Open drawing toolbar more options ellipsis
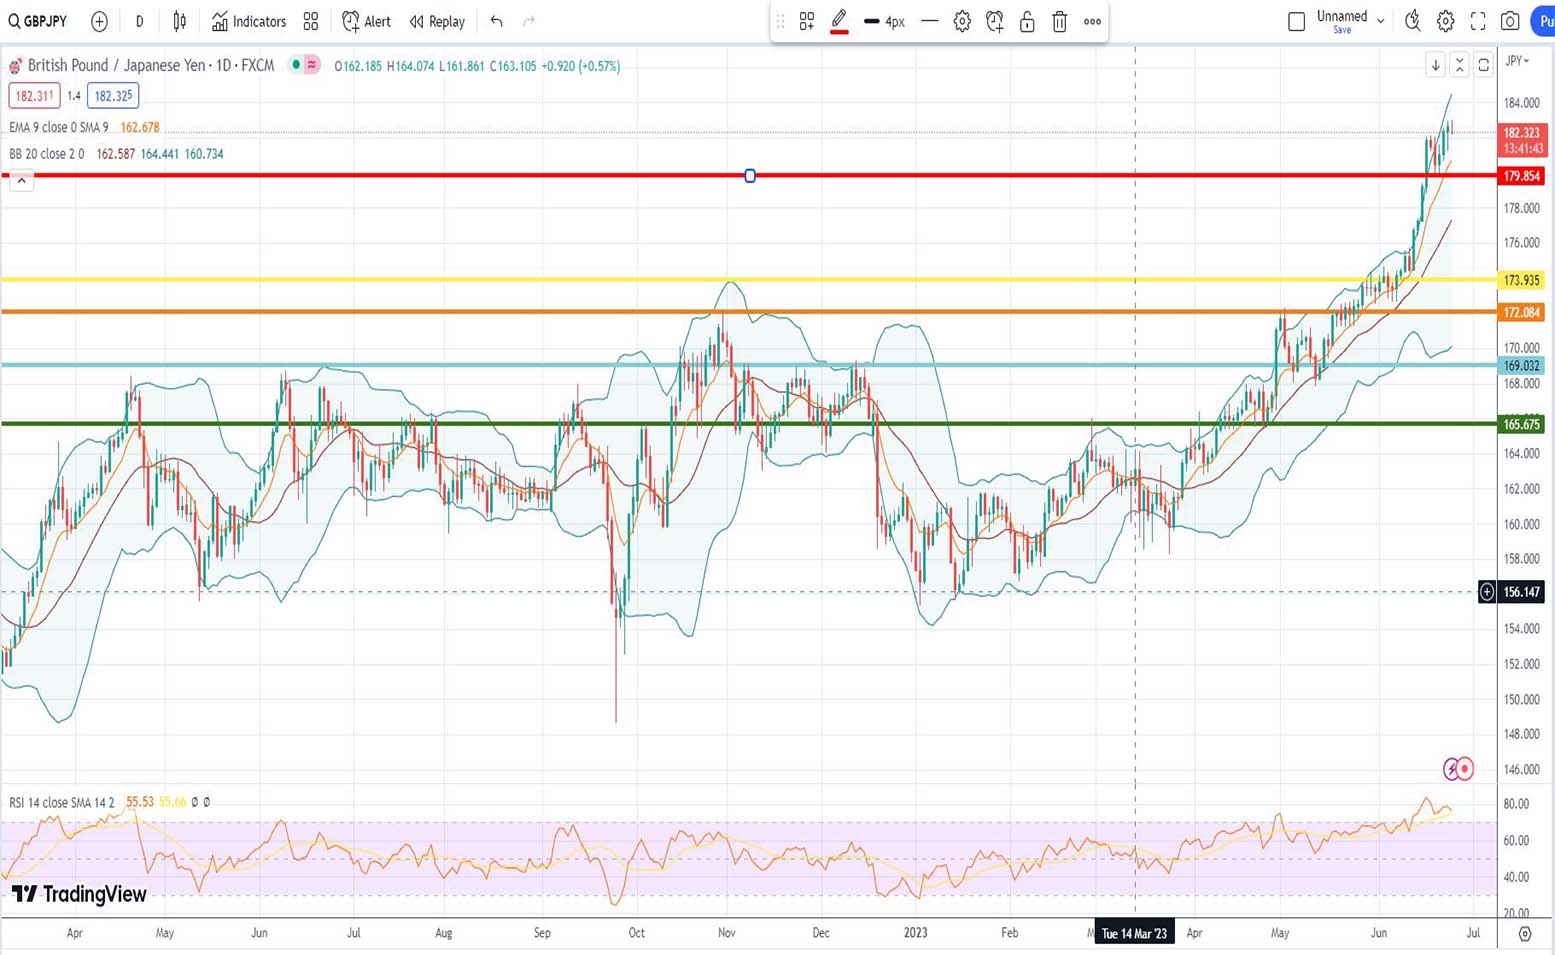The height and width of the screenshot is (955, 1555). click(x=1092, y=21)
